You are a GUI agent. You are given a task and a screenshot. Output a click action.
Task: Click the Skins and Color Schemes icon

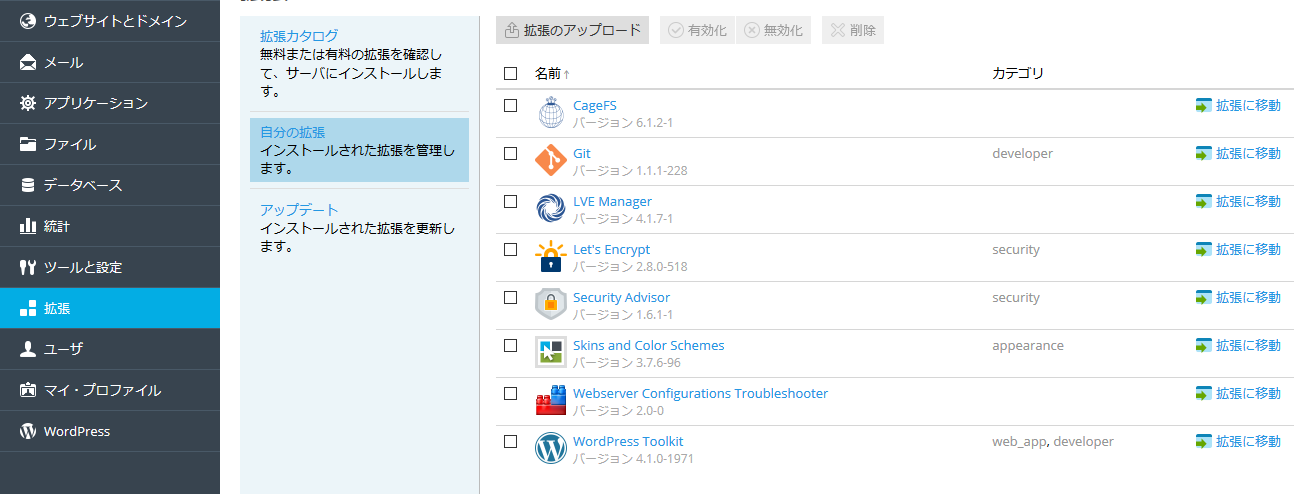tap(550, 352)
